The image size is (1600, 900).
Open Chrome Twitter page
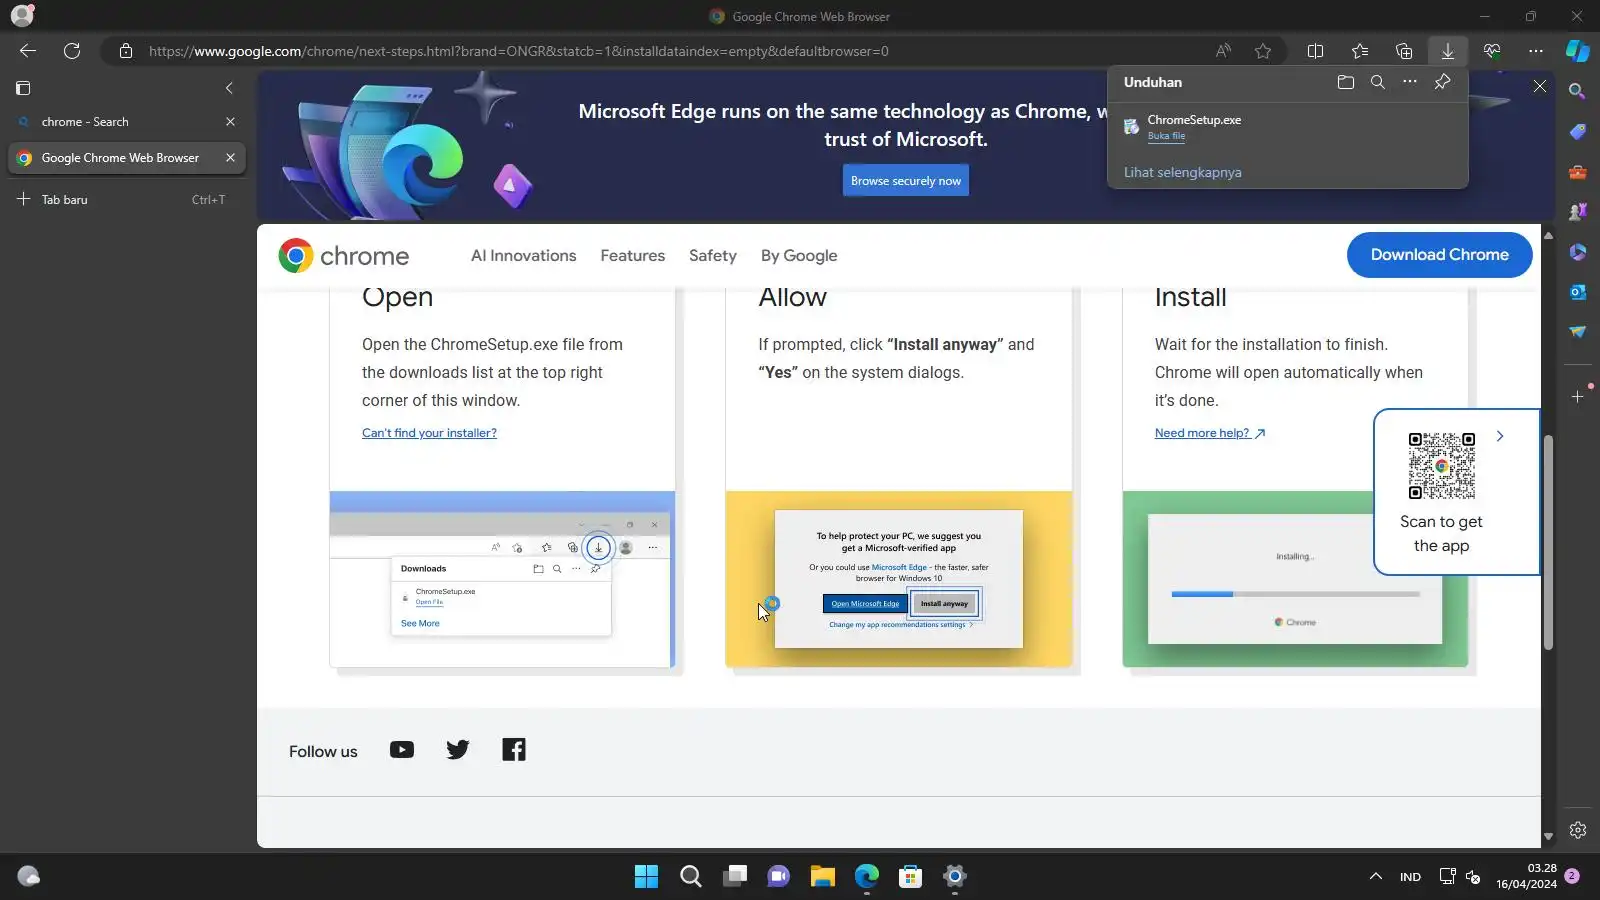(x=458, y=750)
